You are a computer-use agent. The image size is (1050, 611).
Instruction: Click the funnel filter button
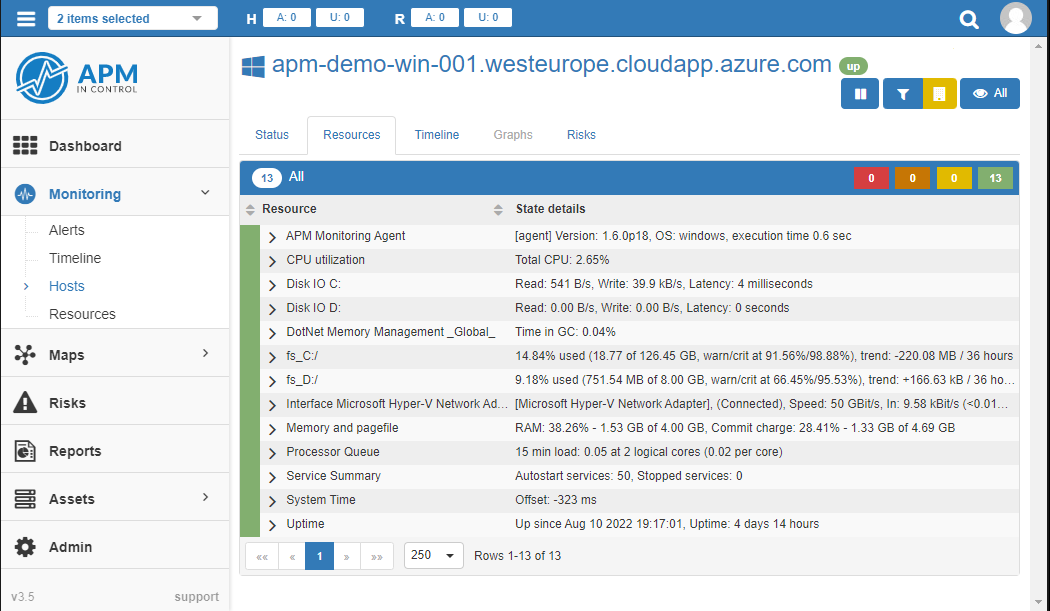(902, 94)
